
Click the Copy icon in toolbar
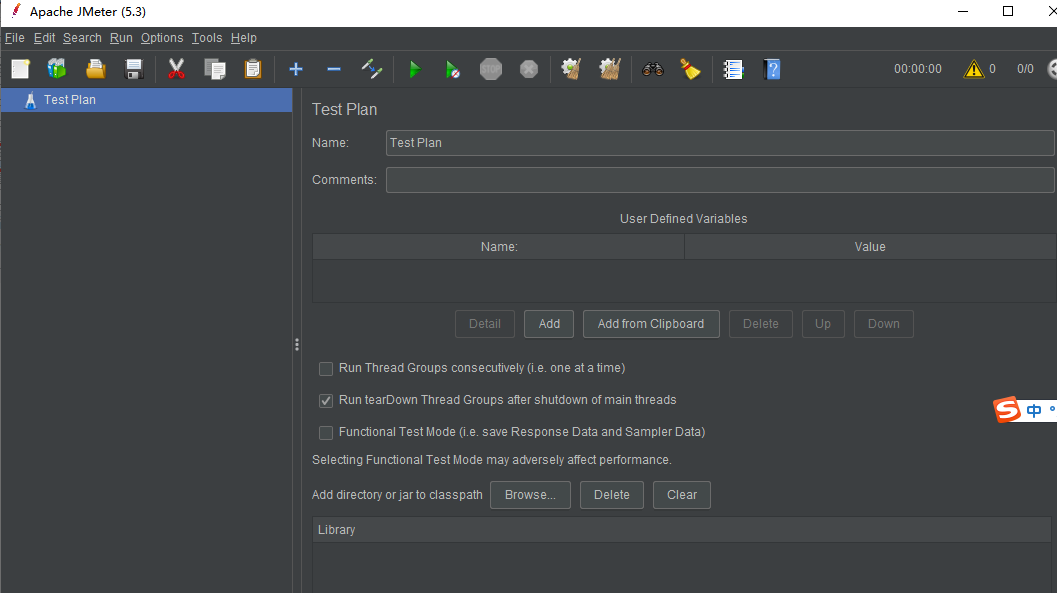(215, 69)
